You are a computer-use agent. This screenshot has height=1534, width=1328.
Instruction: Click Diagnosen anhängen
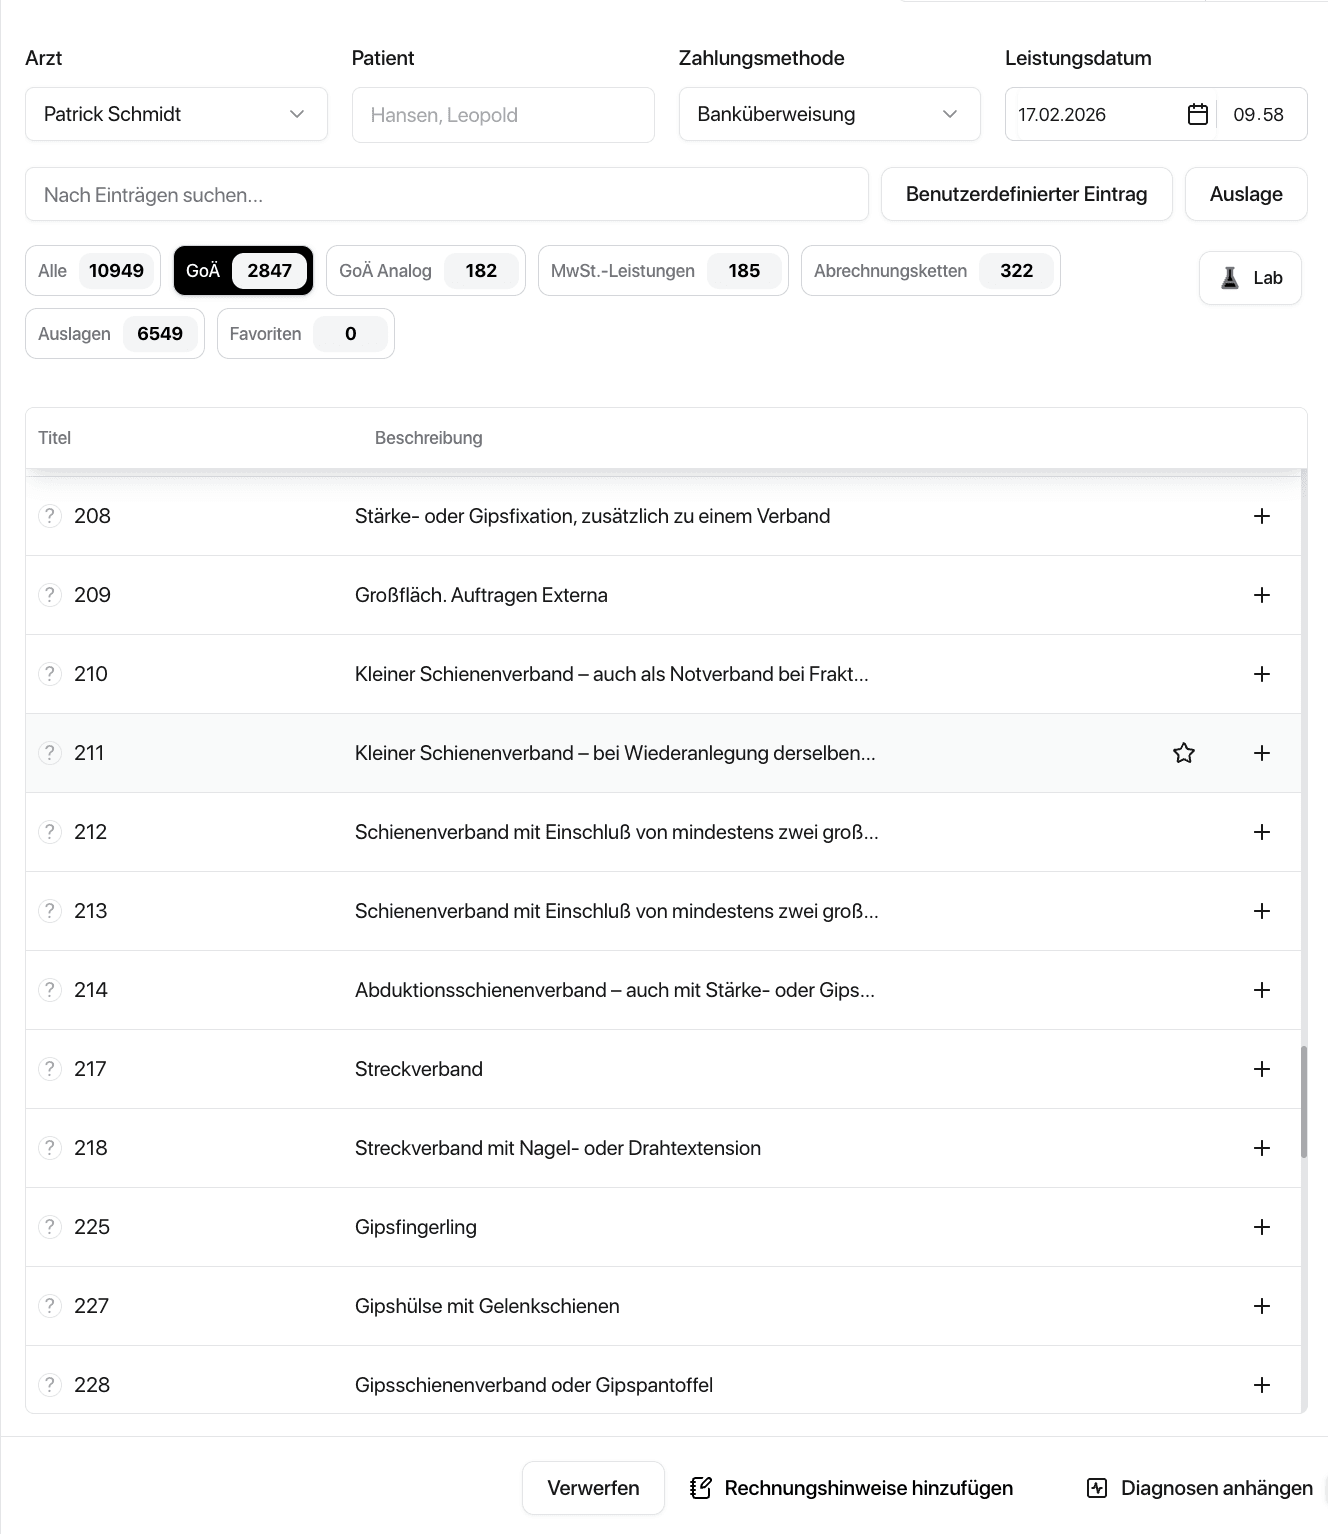(1200, 1488)
